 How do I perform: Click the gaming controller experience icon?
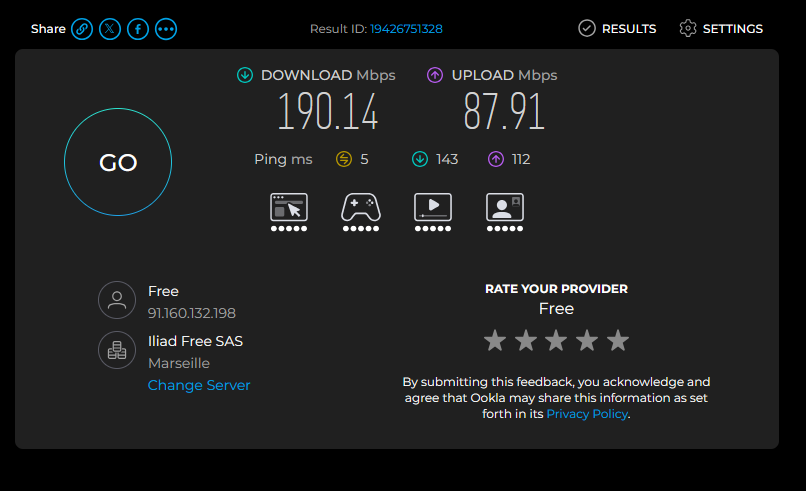click(x=361, y=212)
